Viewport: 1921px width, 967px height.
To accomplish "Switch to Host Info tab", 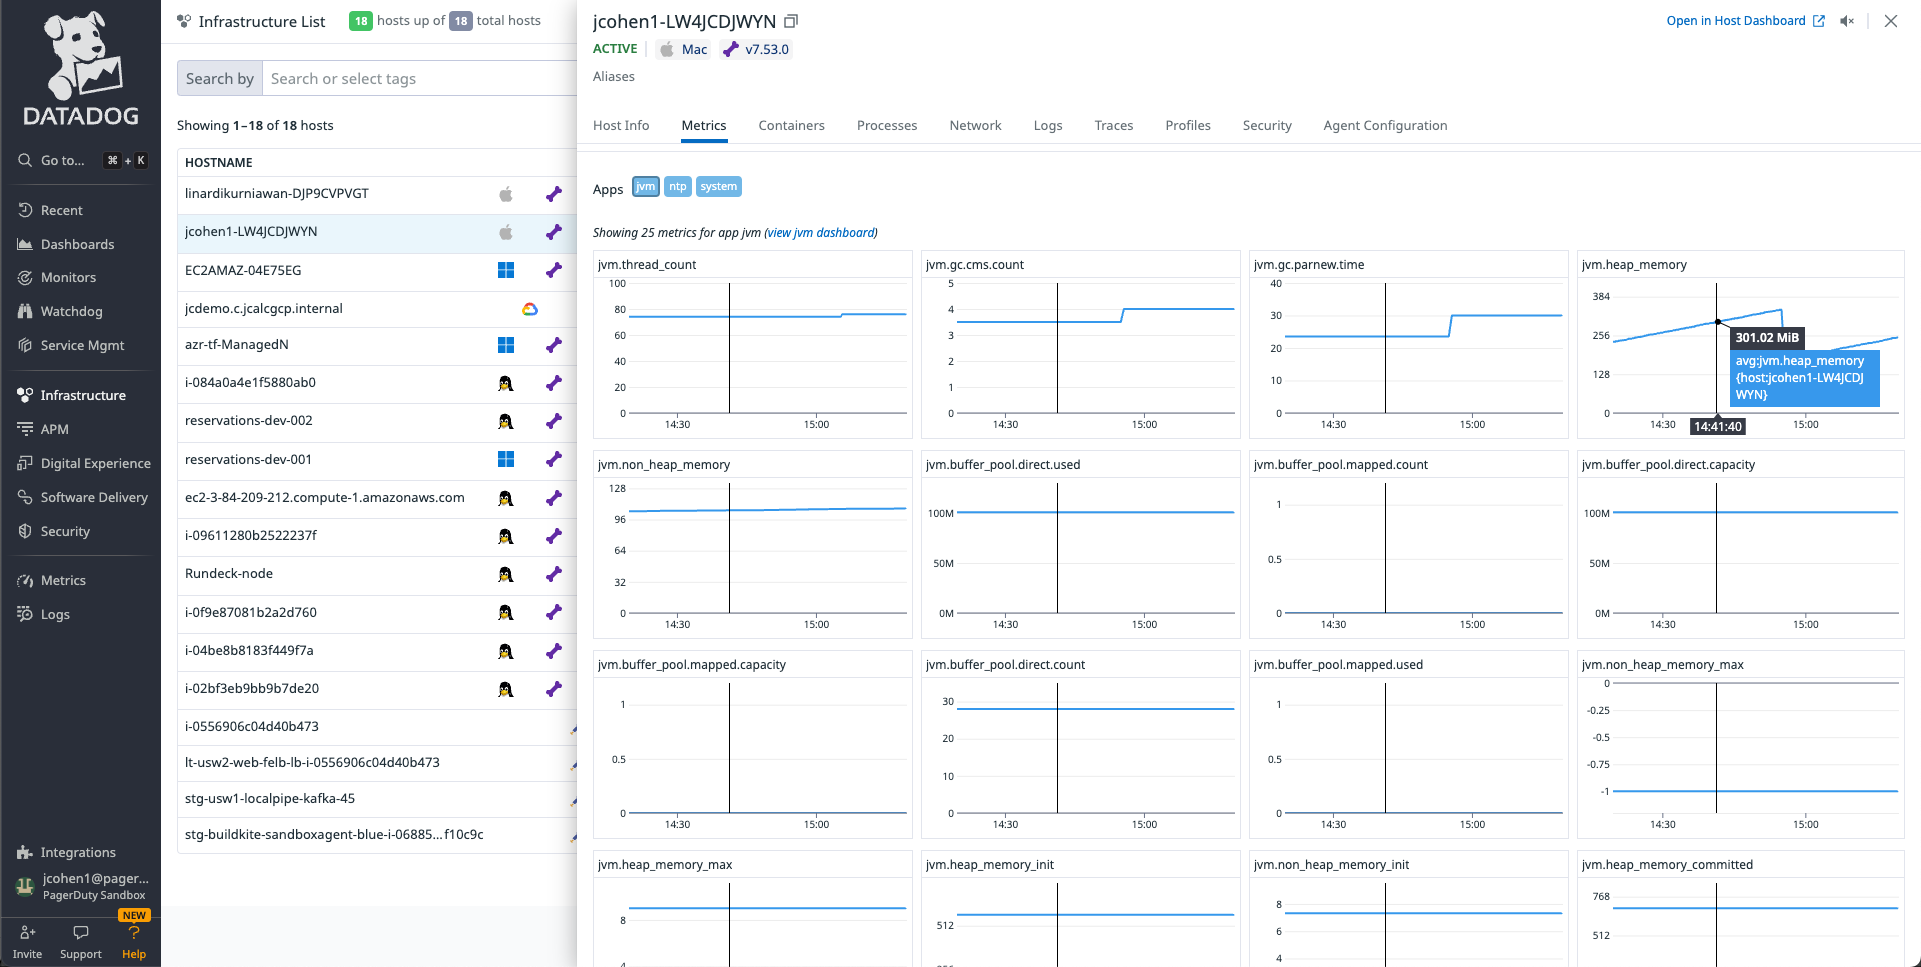I will pos(621,125).
